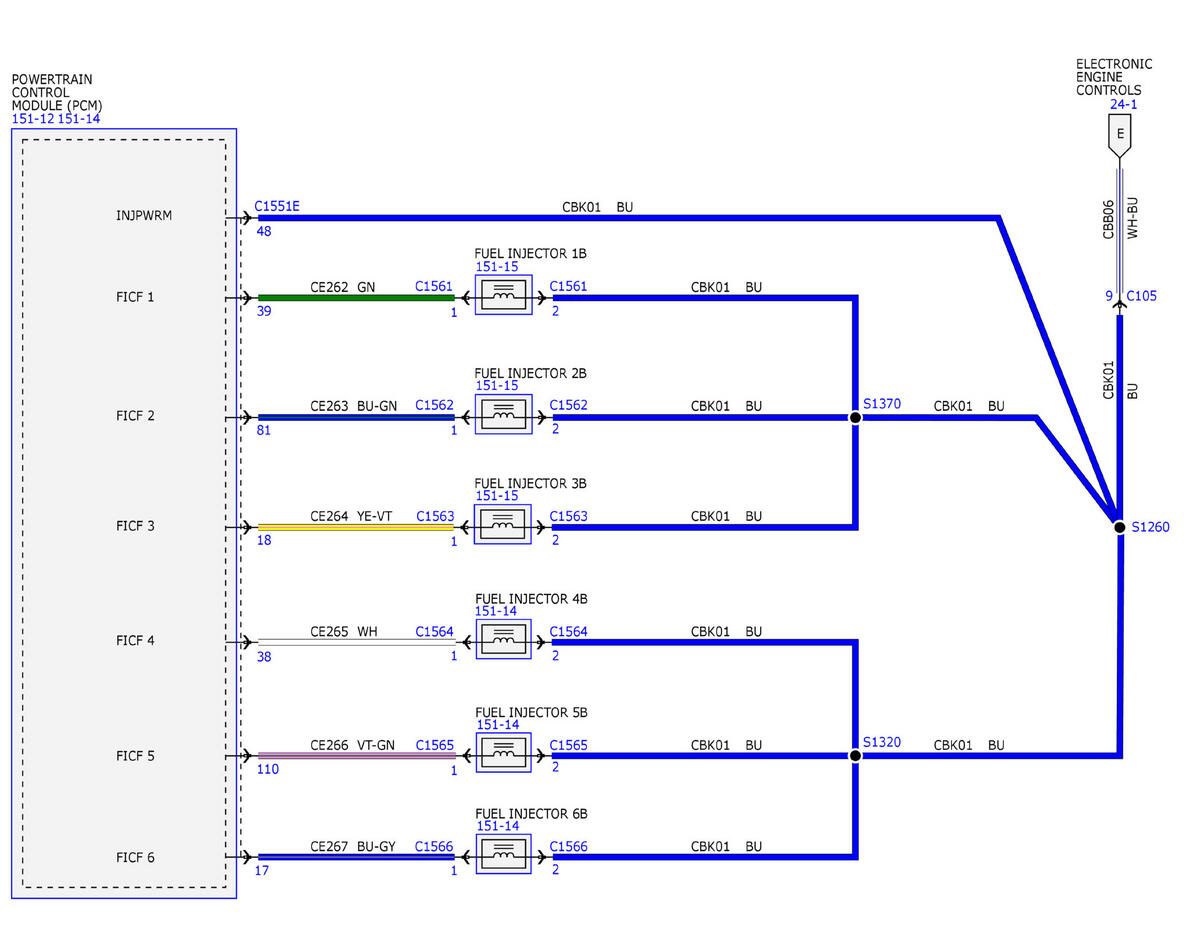Select the Fuel Injector 6B coil symbol
Image resolution: width=1200 pixels, height=927 pixels.
click(x=503, y=854)
